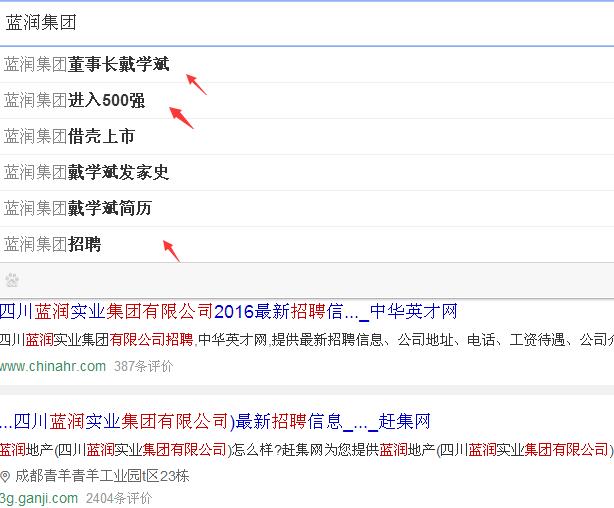Open the 3g.ganji.com site URL
614x508 pixels.
point(38,498)
